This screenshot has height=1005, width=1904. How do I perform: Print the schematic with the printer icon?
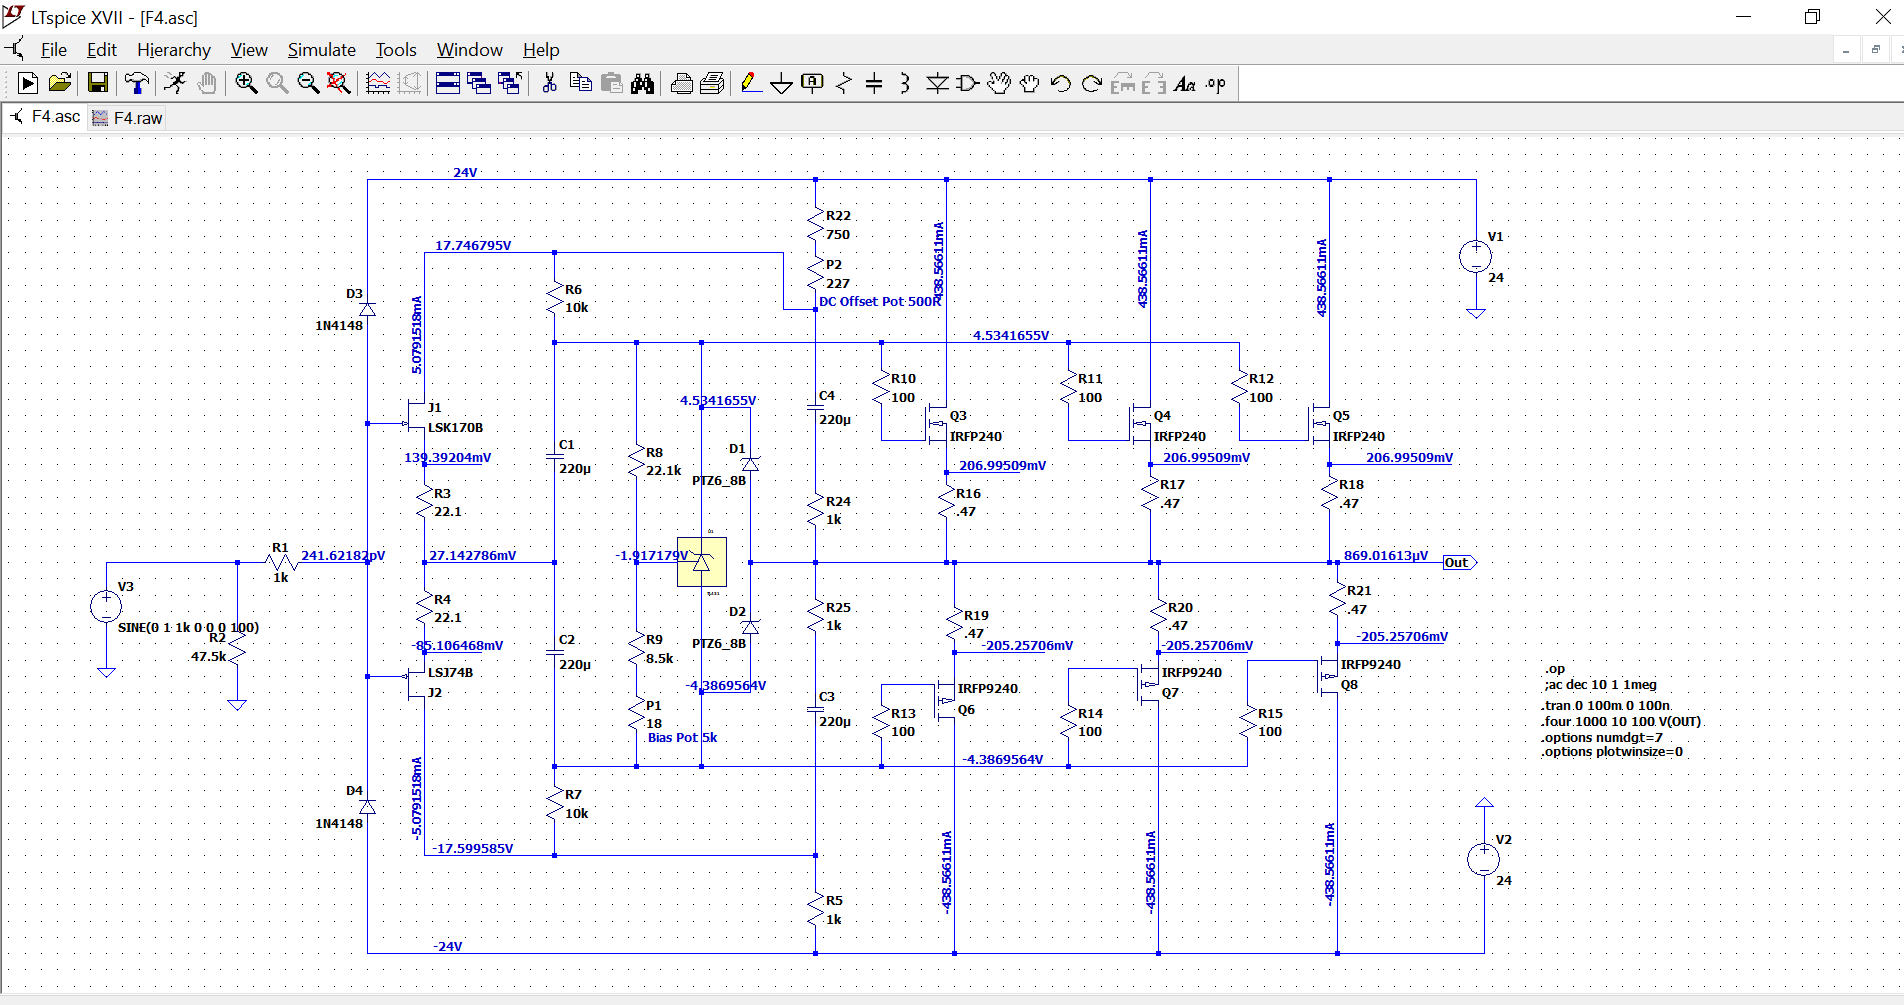pyautogui.click(x=712, y=84)
